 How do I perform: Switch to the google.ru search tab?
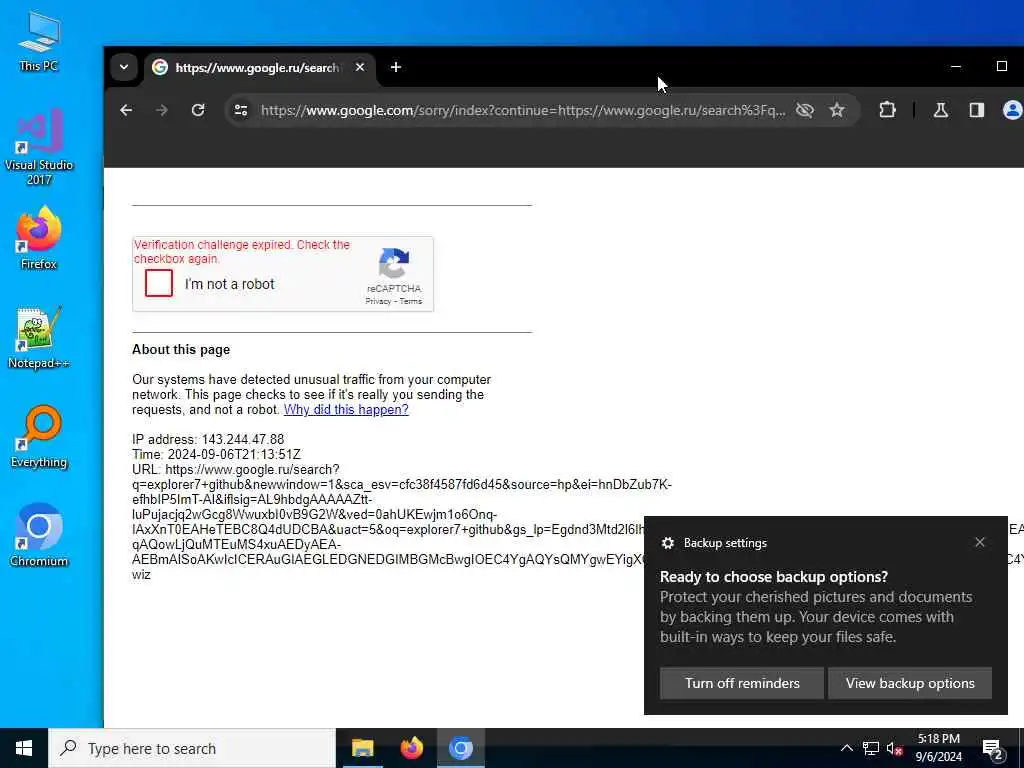click(x=255, y=67)
